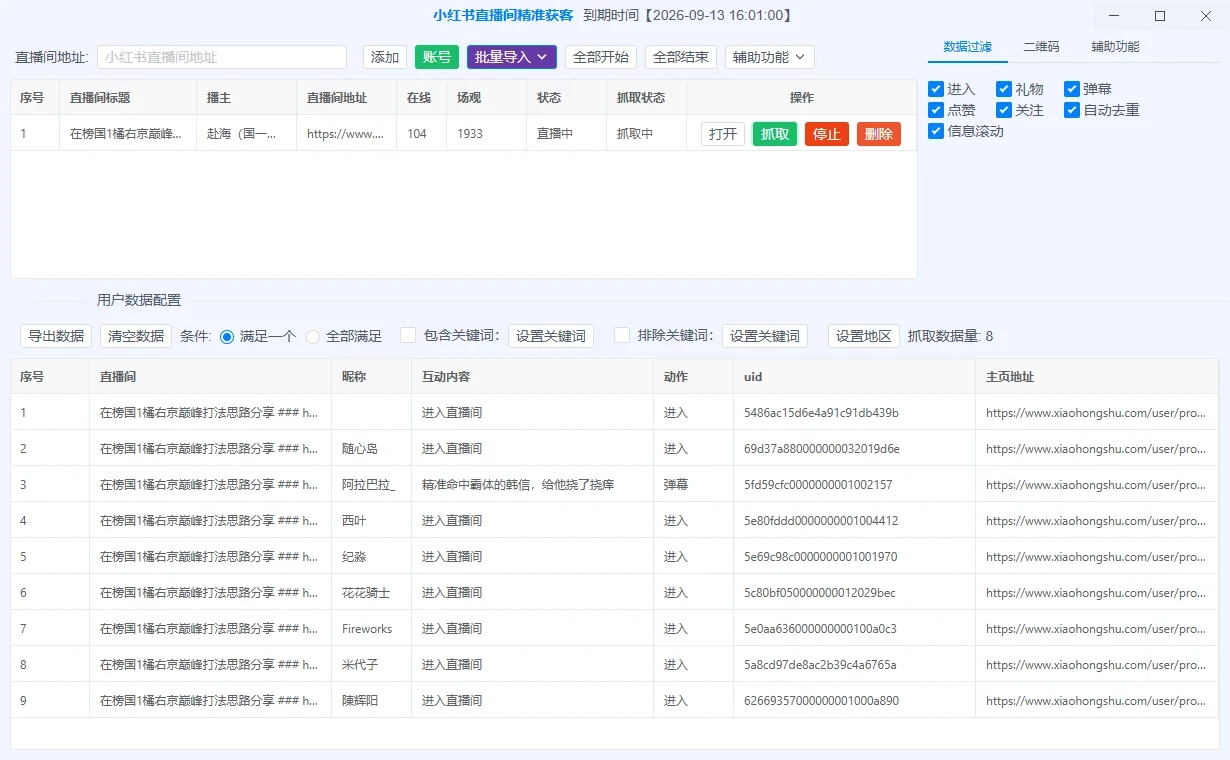Select the row with nickname 西叶
Screen dimensions: 1230x760
tap(614, 521)
